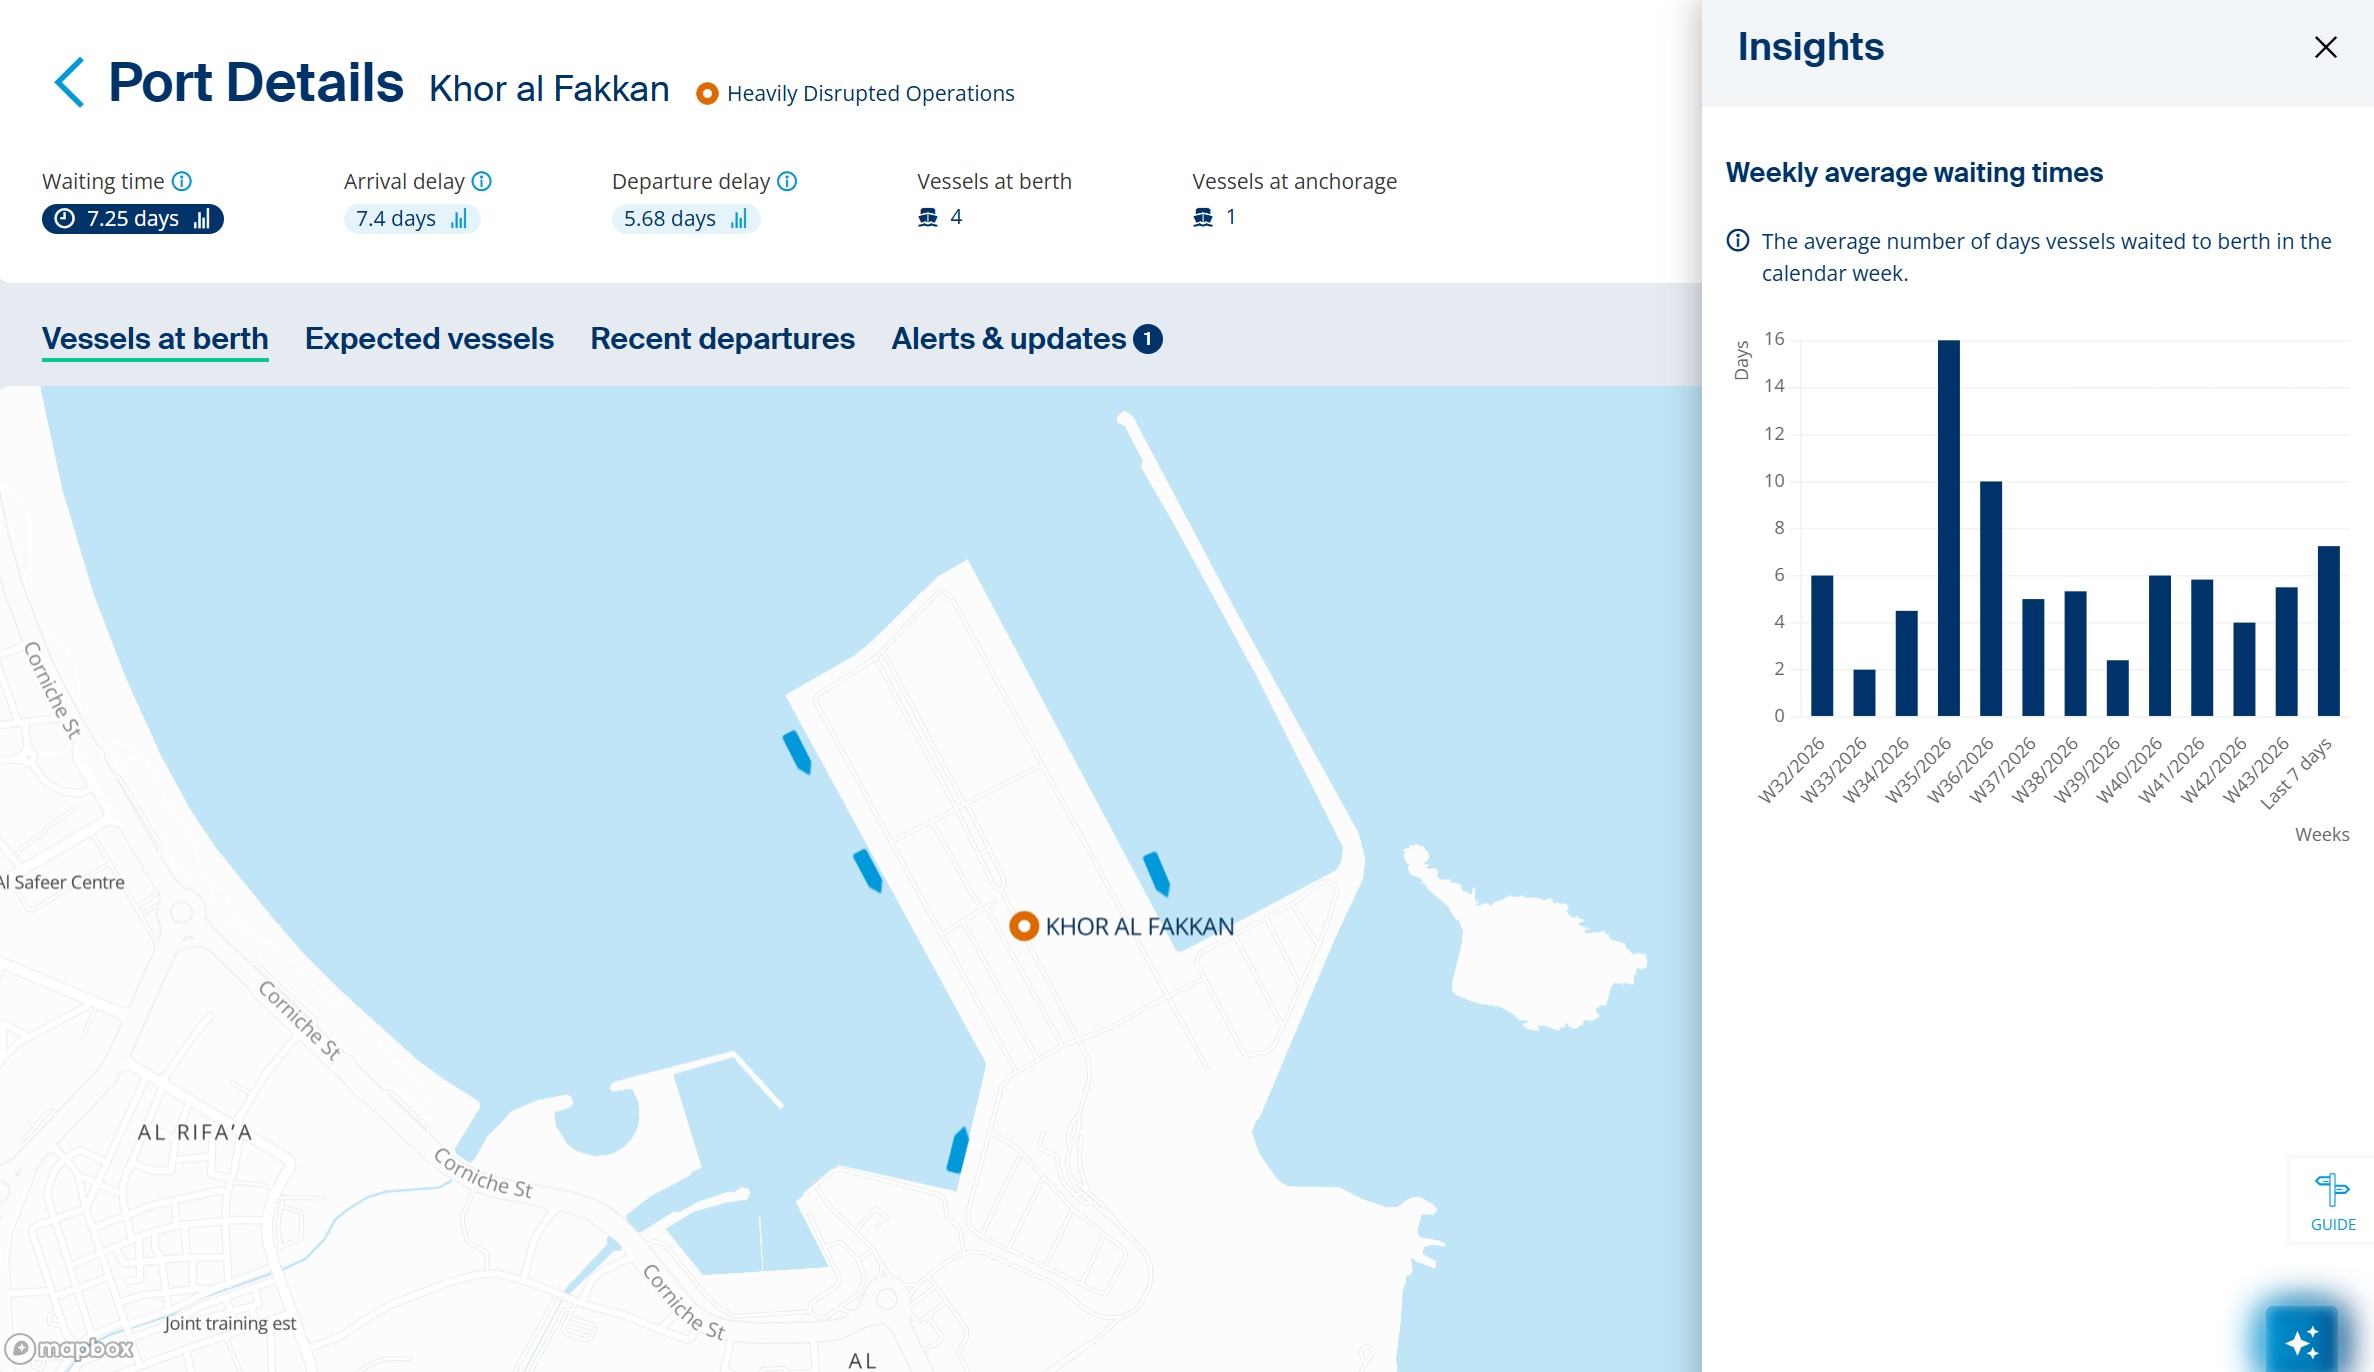Click the Joint training est label
2374x1372 pixels.
231,1323
